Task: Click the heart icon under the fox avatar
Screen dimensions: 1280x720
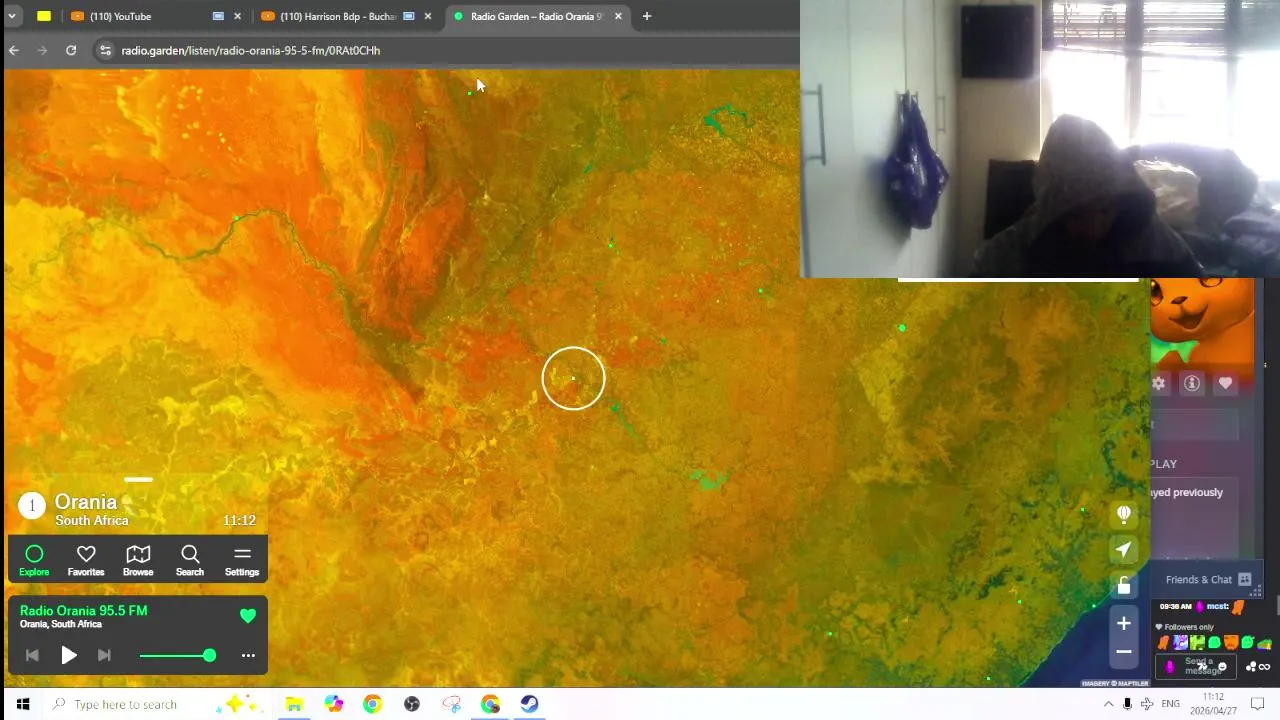Action: tap(1225, 383)
